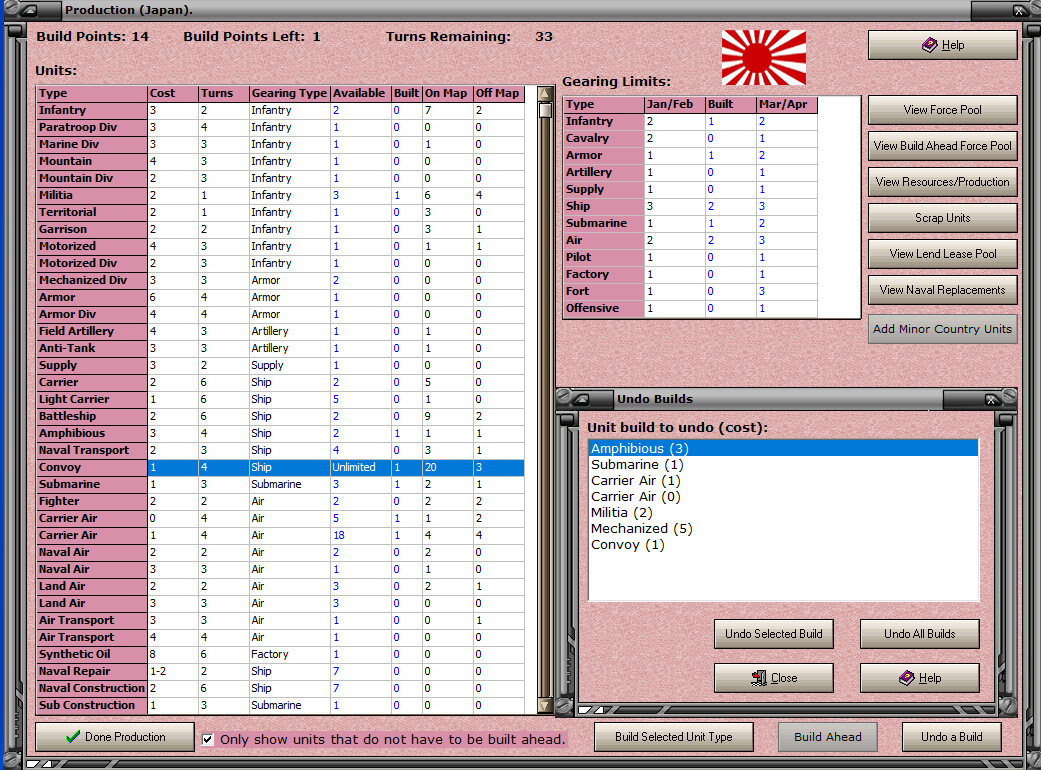Select Submarine (1) in the undo list
Viewport: 1041px width, 770px height.
coord(635,464)
